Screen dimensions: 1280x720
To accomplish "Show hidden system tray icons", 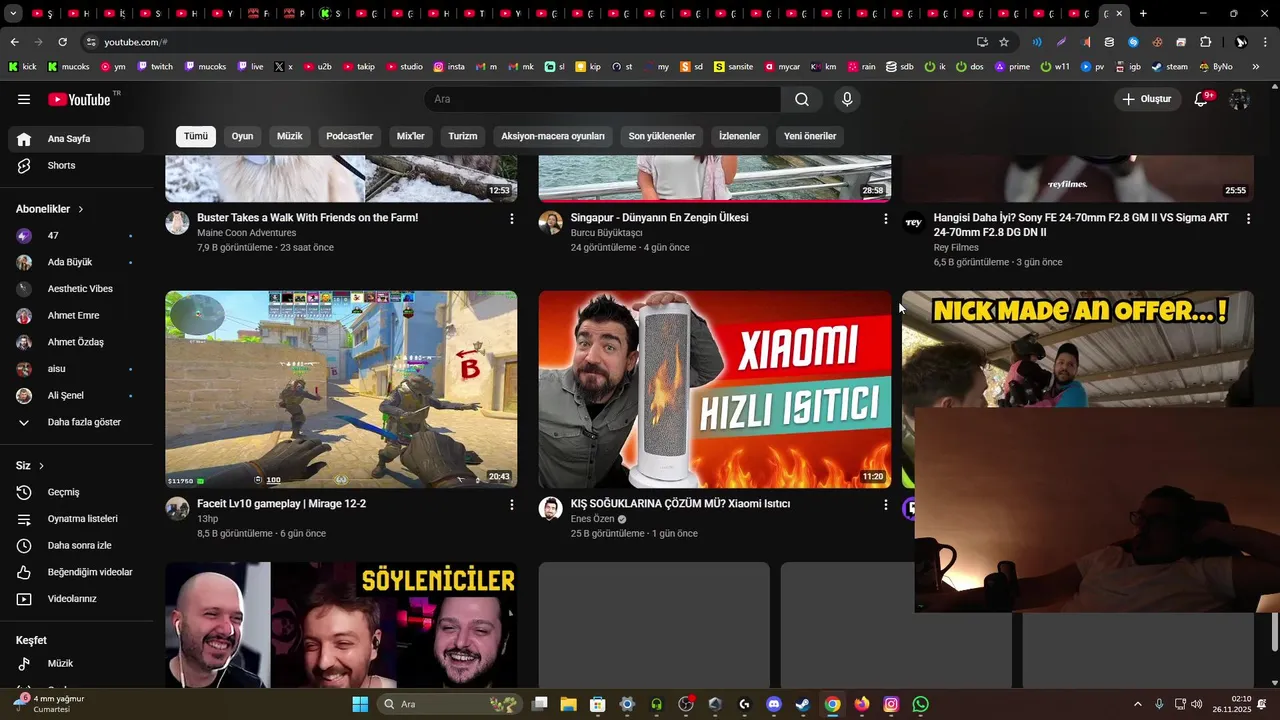I will point(1137,704).
